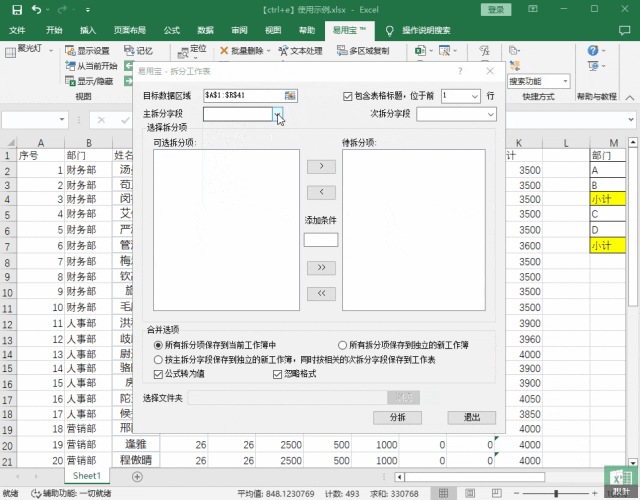This screenshot has height=500, width=640.
Task: Switch to Page Layout view in status bar
Action: point(470,493)
